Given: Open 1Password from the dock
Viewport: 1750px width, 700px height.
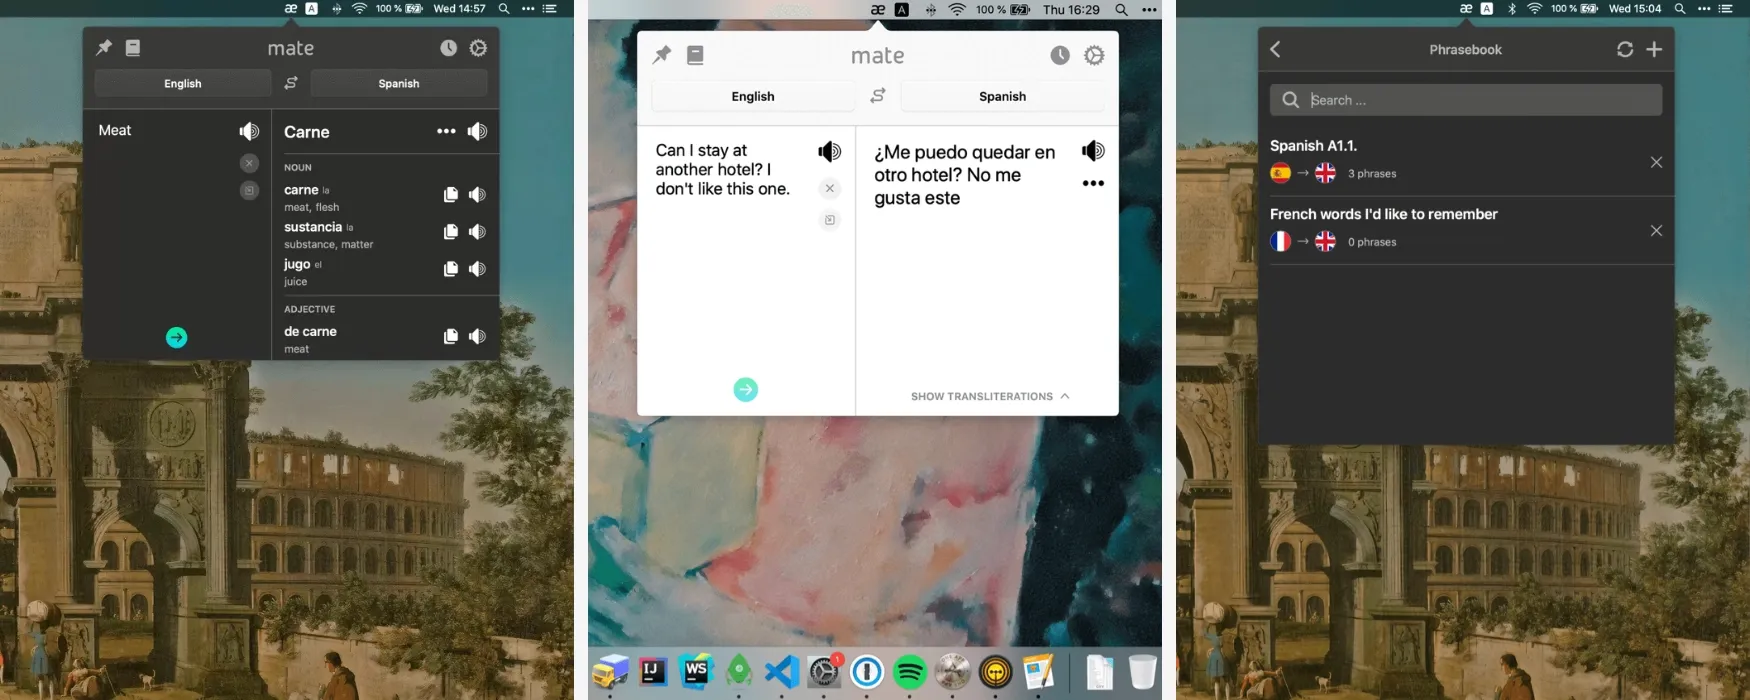Looking at the screenshot, I should 867,671.
